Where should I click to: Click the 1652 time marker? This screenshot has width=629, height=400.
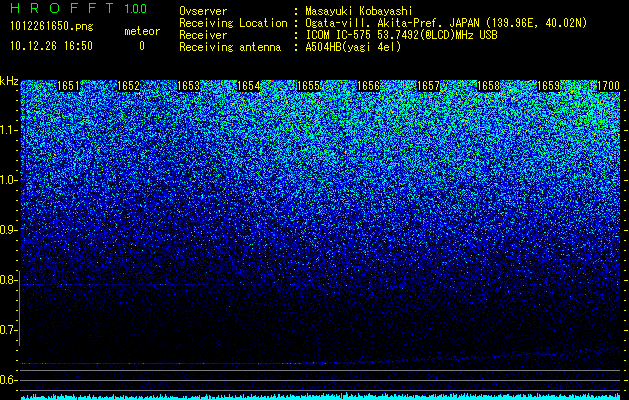tap(128, 86)
